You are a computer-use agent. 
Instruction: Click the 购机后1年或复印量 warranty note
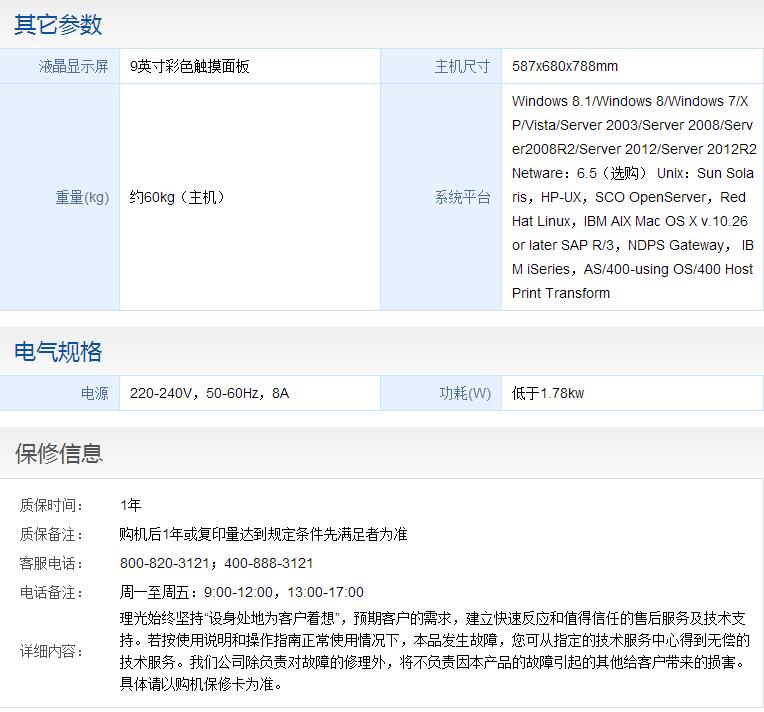(x=263, y=535)
